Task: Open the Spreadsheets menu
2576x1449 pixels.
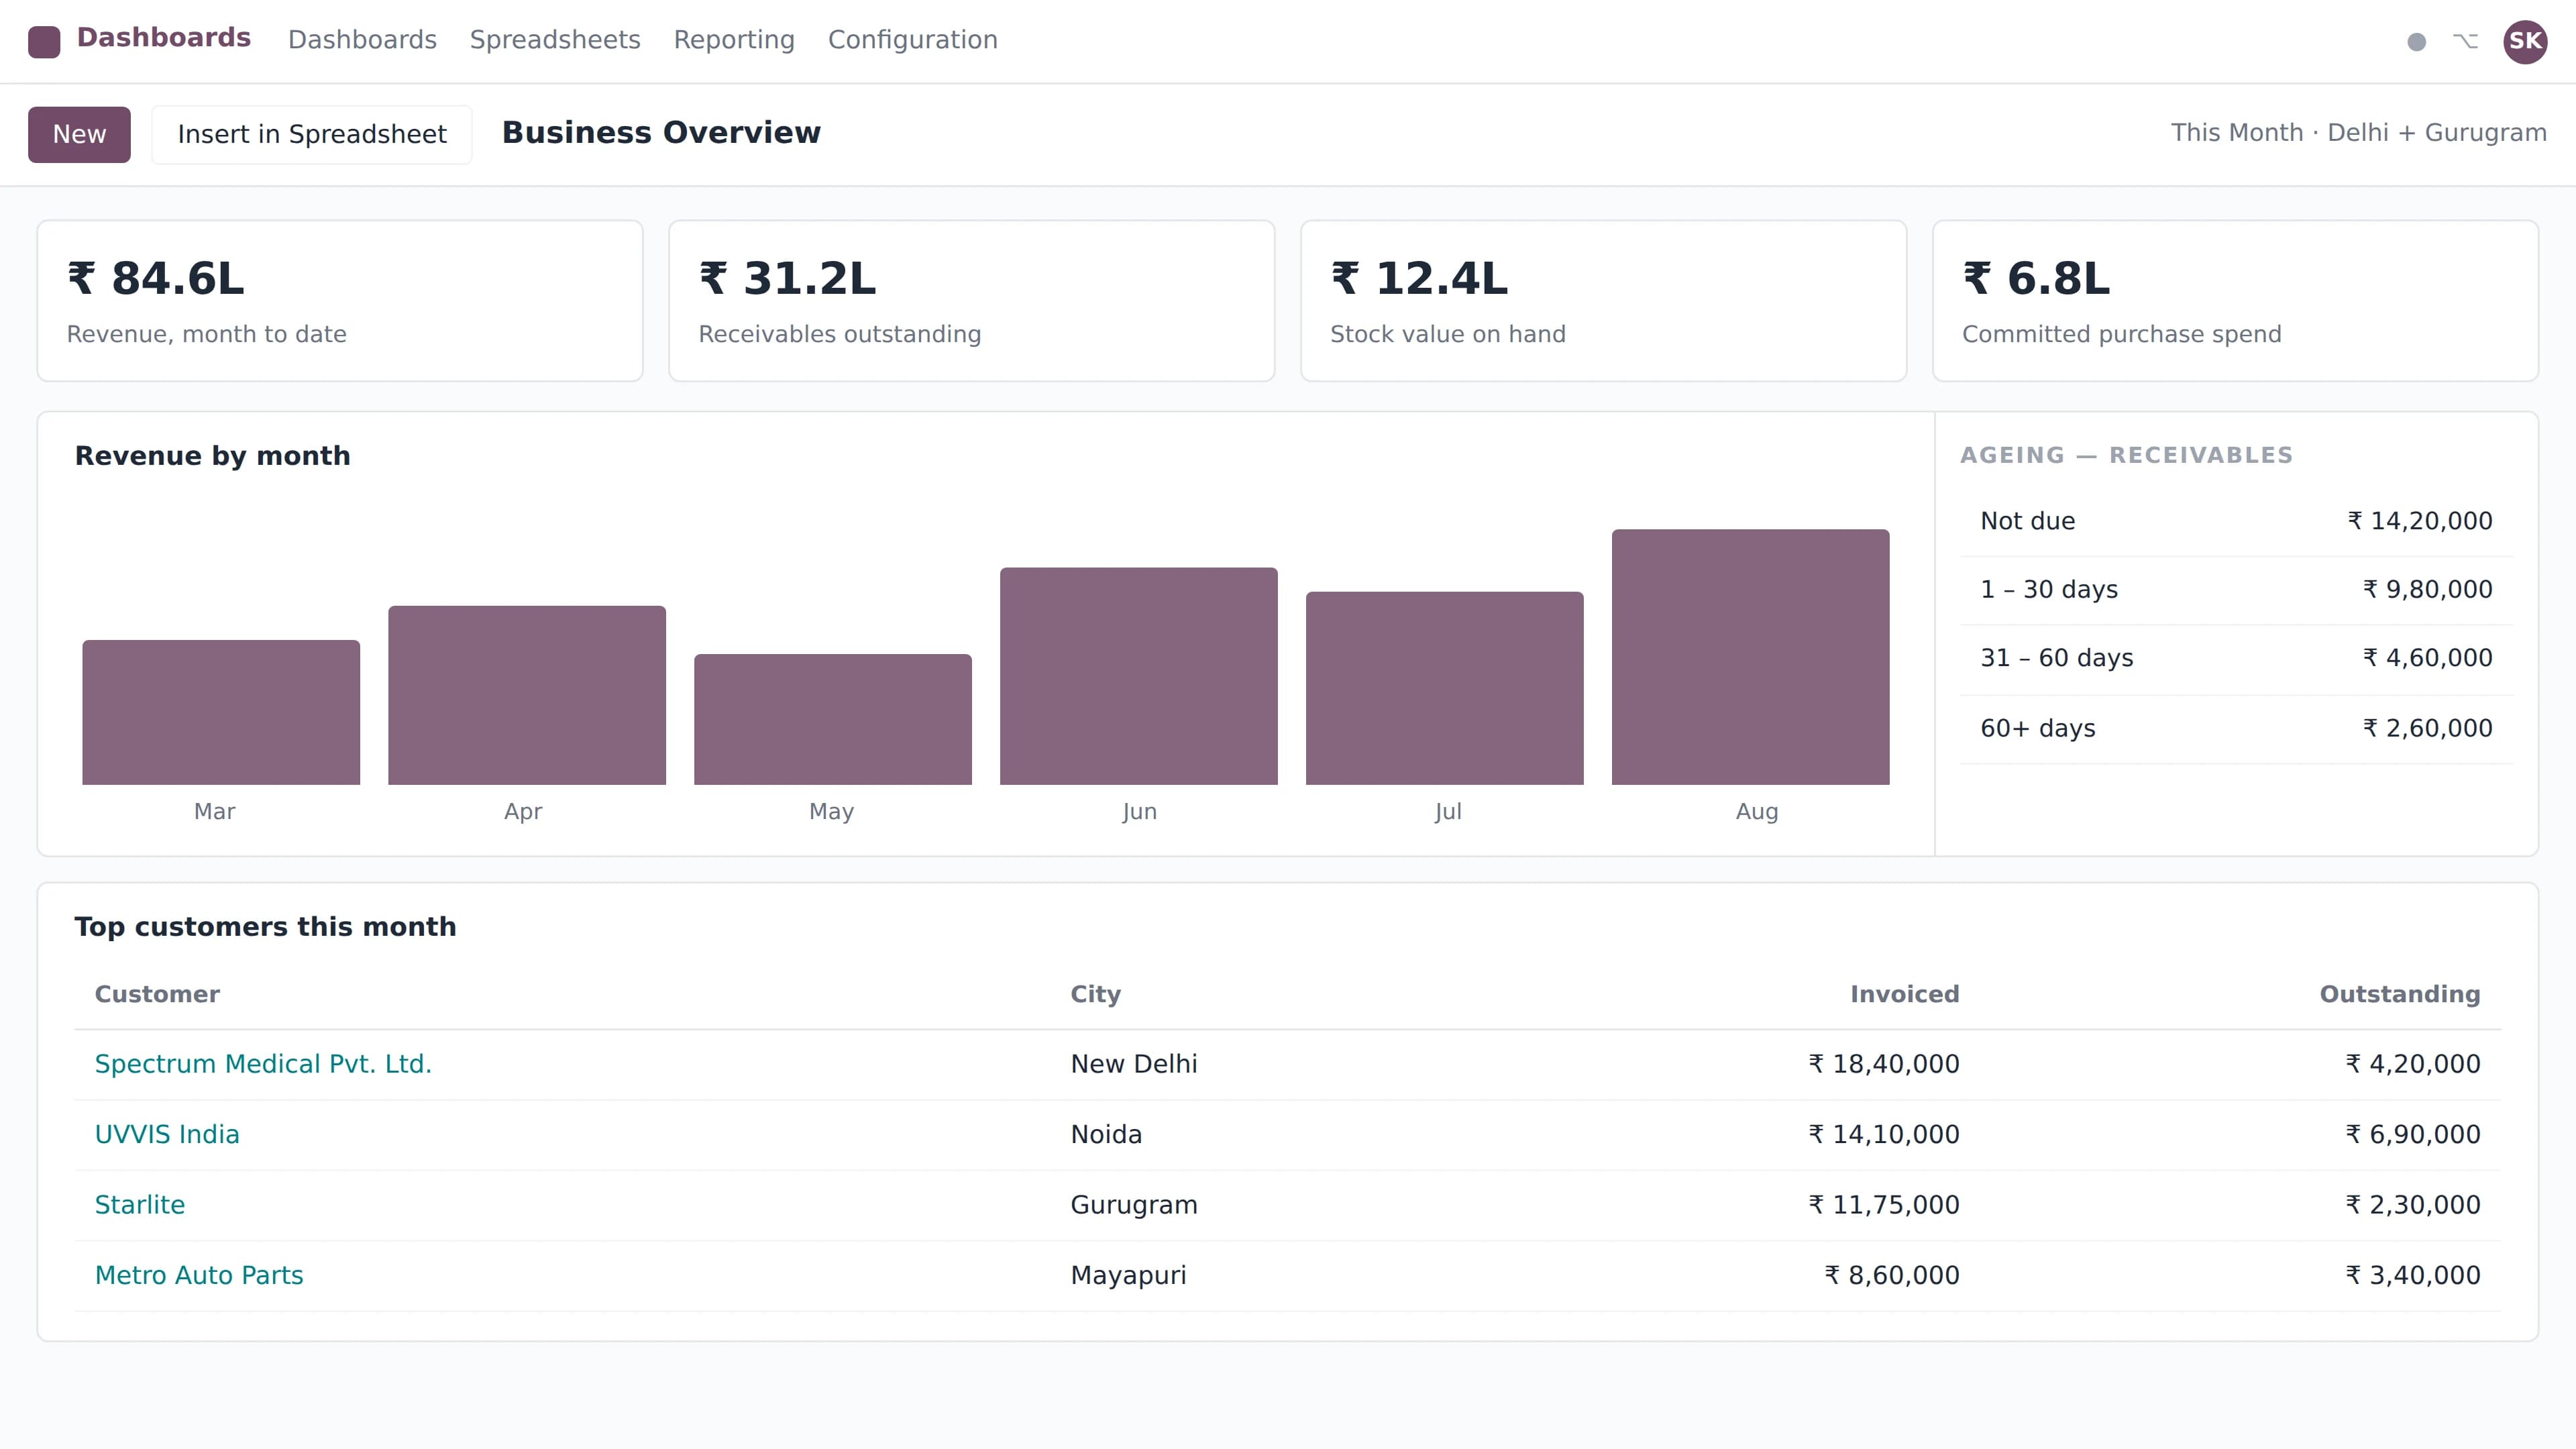Action: pyautogui.click(x=555, y=40)
